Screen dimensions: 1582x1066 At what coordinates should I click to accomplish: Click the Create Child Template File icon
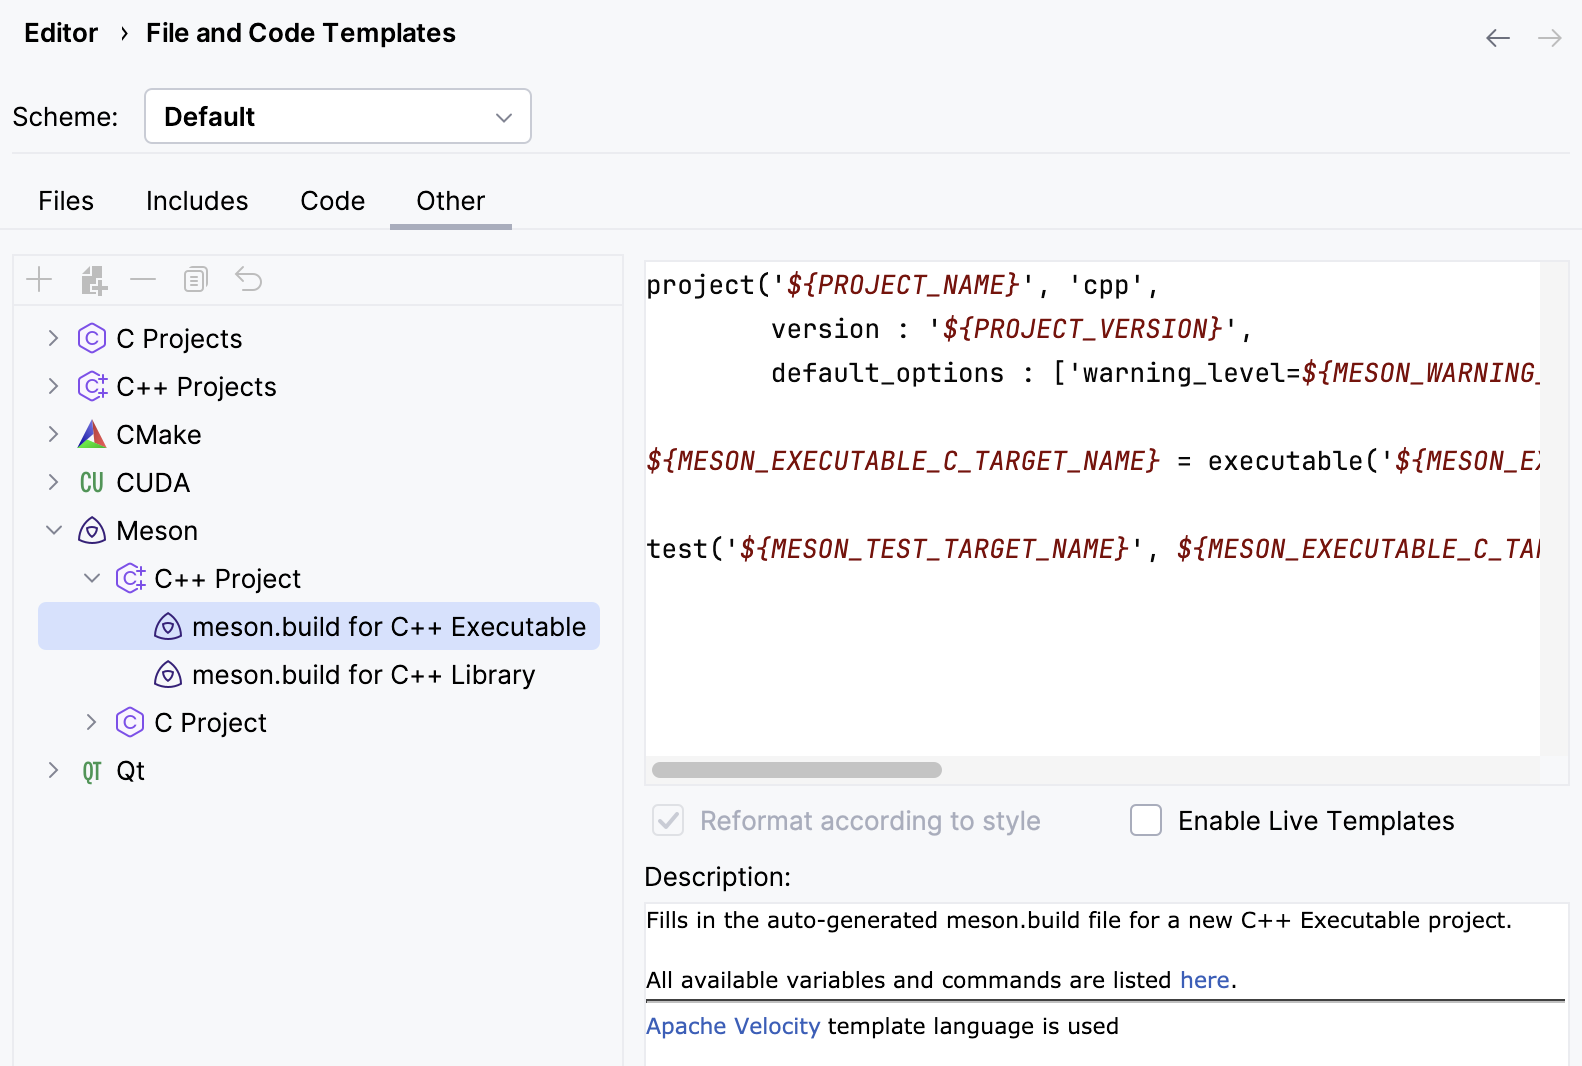point(93,280)
